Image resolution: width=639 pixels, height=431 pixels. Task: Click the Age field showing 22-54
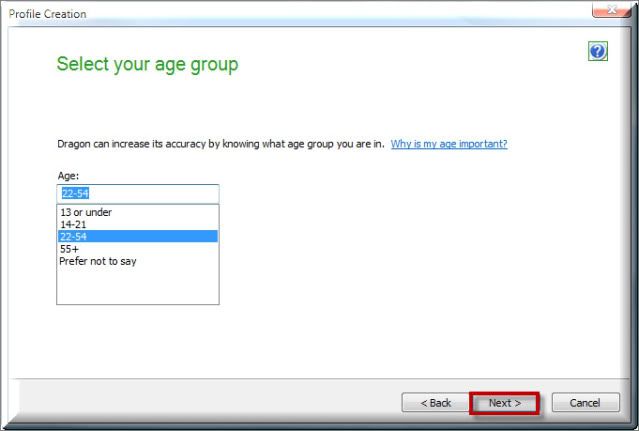[x=138, y=194]
